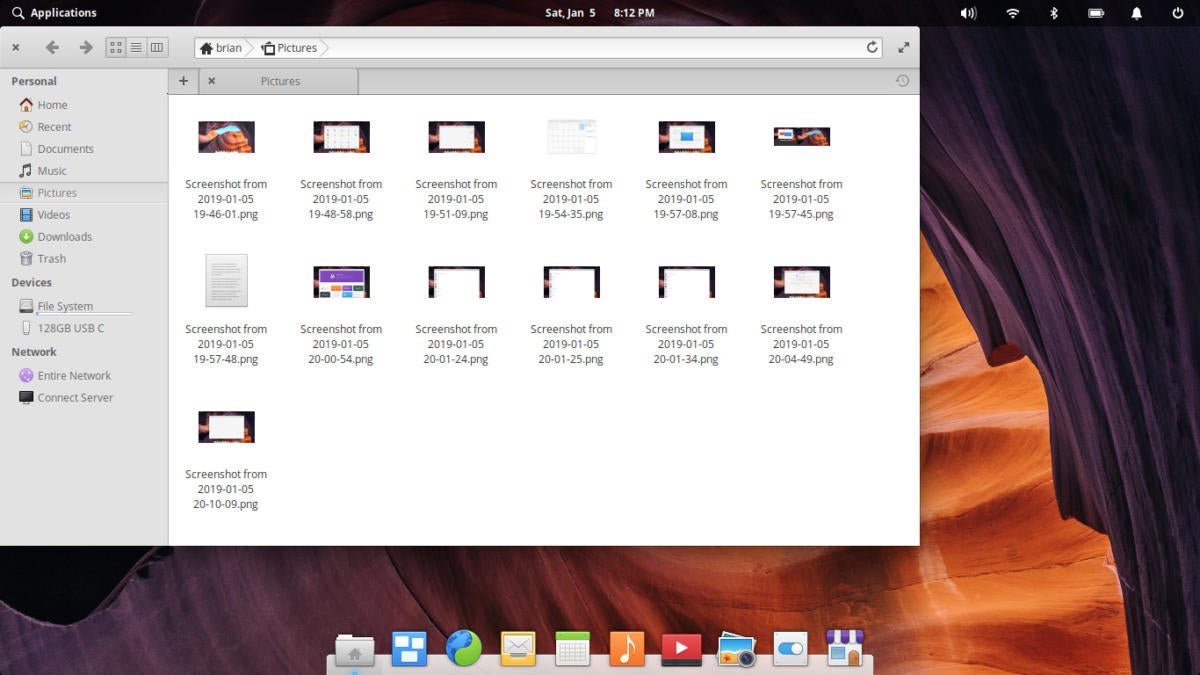Open System Settings from the dock

(790, 649)
